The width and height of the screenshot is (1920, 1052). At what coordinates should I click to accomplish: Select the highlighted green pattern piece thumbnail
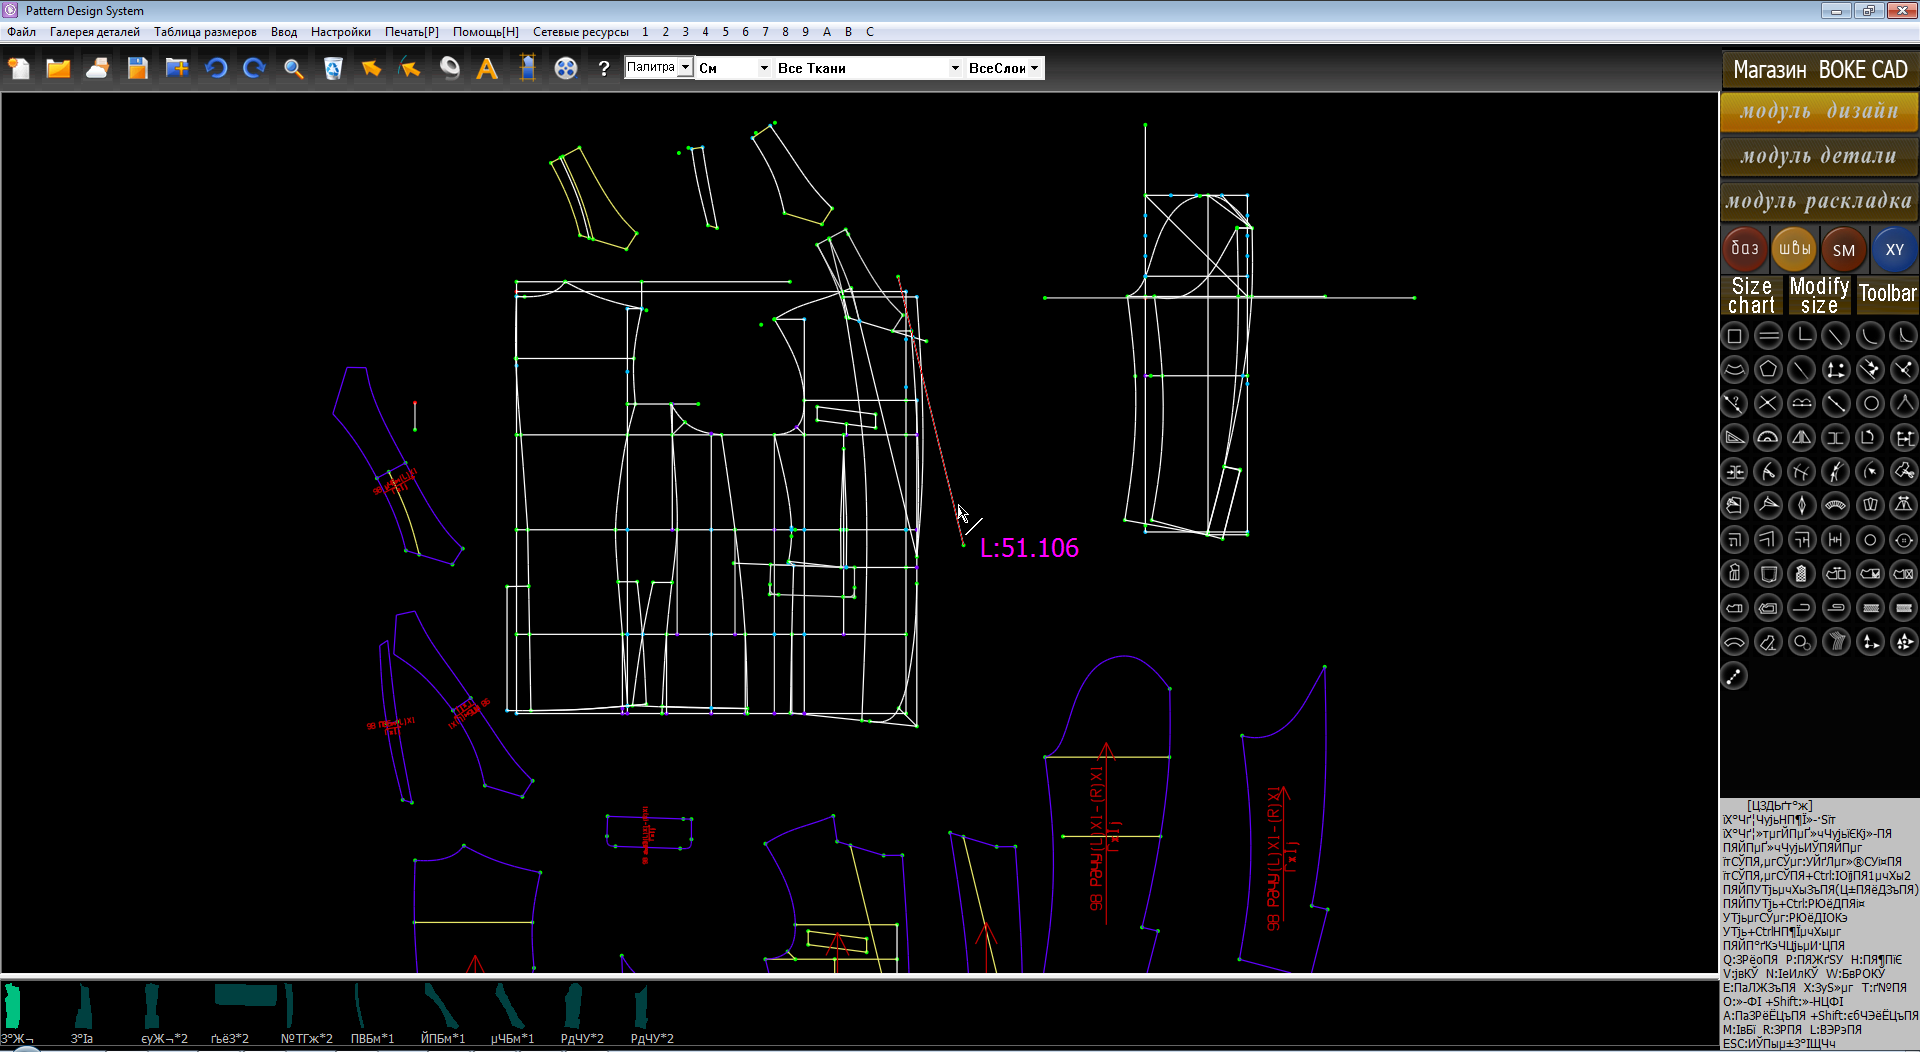click(13, 1005)
